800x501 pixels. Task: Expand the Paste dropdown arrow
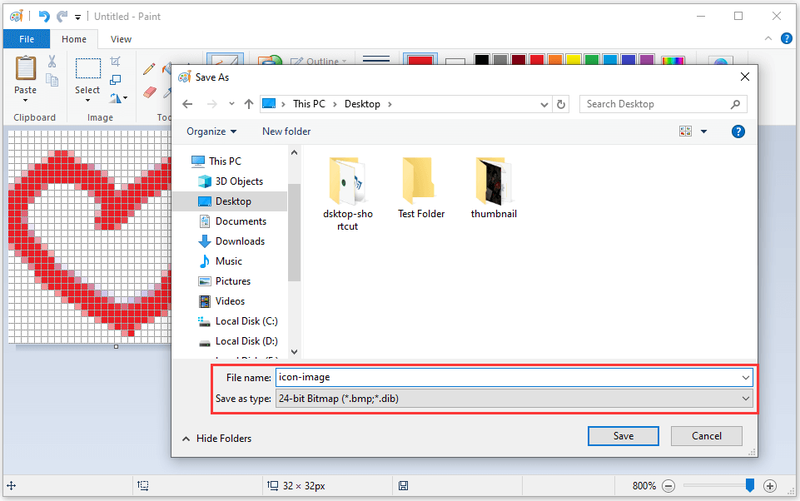[26, 100]
